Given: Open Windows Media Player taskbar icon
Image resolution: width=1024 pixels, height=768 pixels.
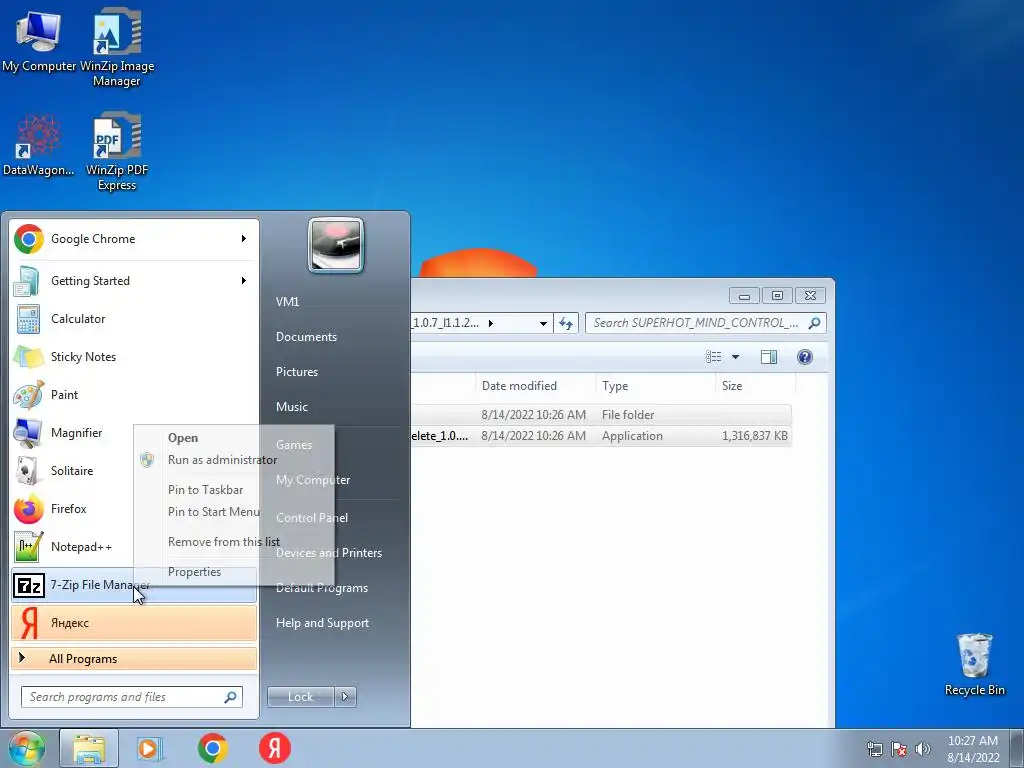Looking at the screenshot, I should point(150,748).
